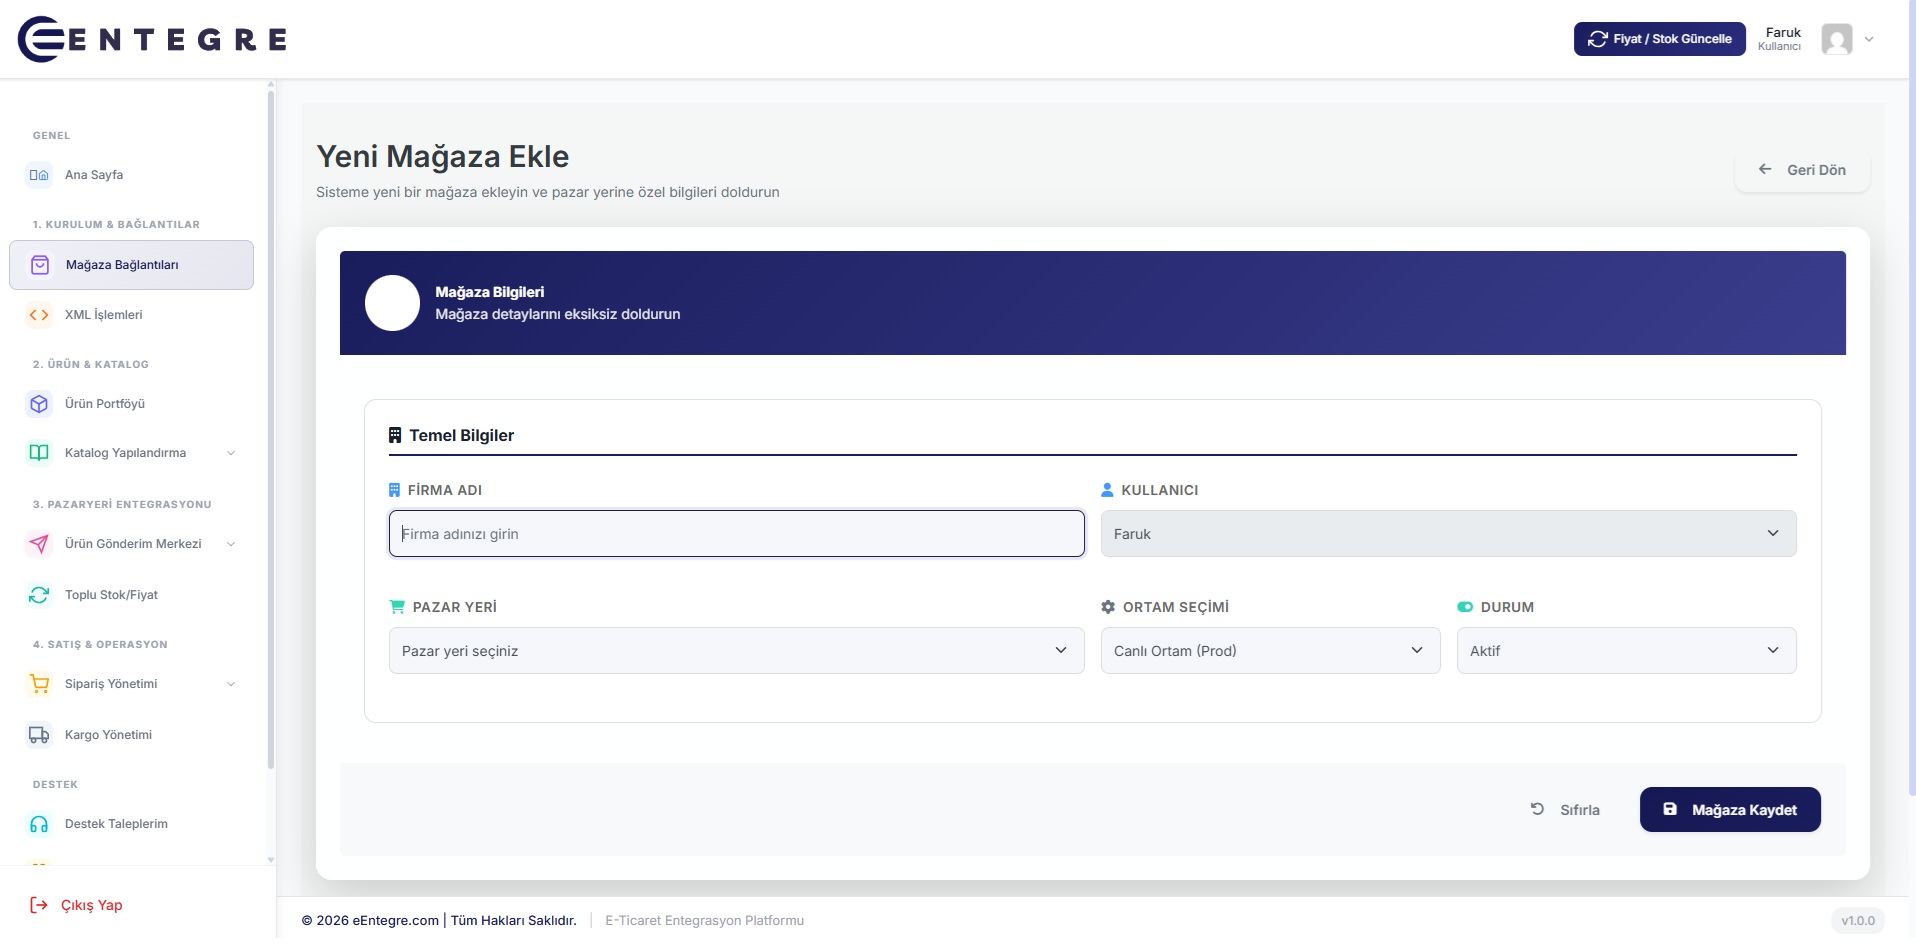Click the Ortam Seçimi gear icon

pyautogui.click(x=1108, y=607)
